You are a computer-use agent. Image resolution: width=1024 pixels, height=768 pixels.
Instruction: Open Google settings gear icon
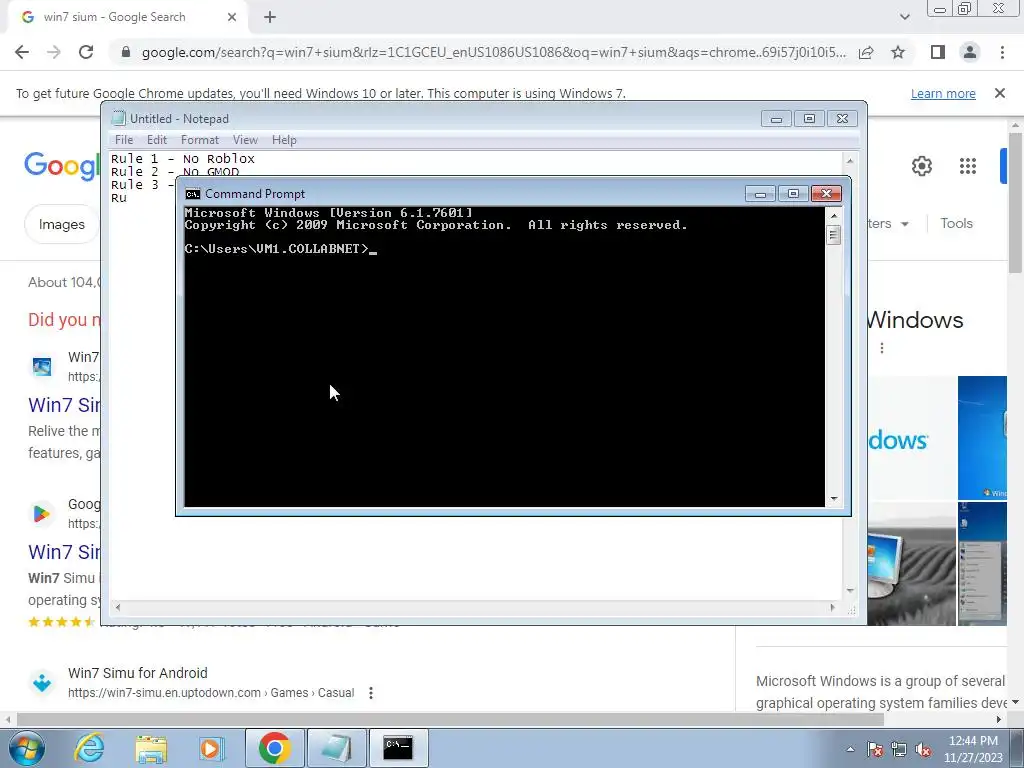921,166
